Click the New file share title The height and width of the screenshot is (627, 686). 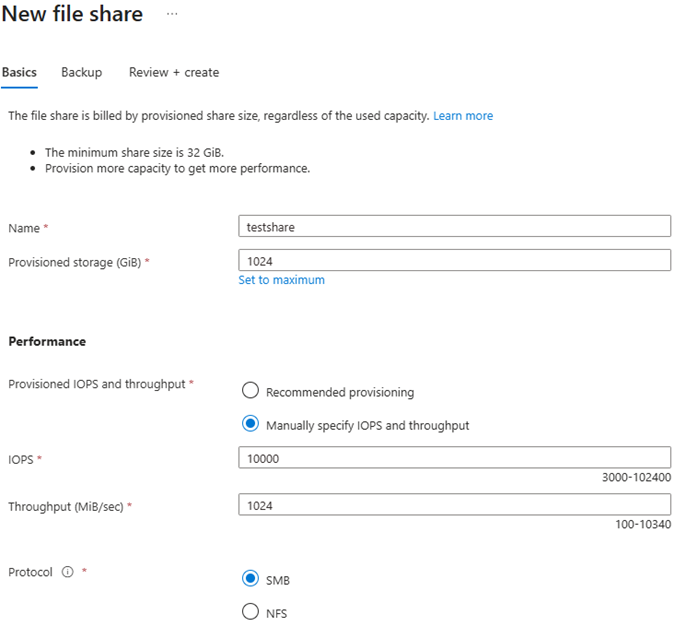point(73,14)
